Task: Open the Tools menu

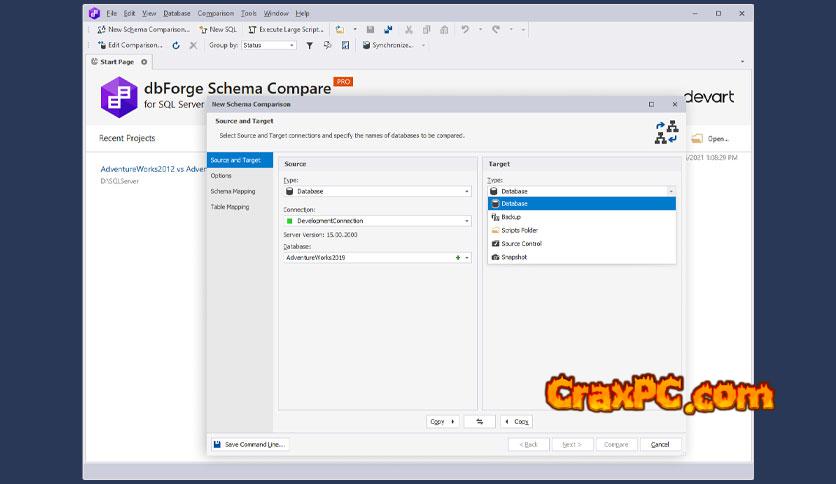Action: pyautogui.click(x=248, y=13)
